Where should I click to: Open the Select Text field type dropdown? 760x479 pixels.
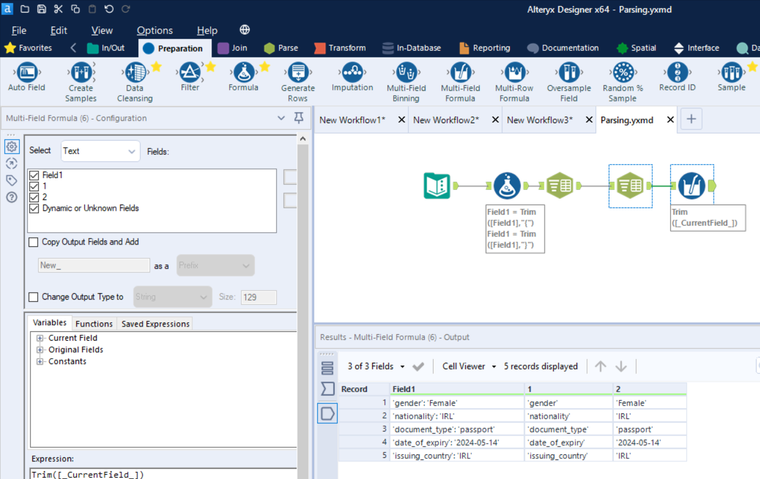pos(100,151)
